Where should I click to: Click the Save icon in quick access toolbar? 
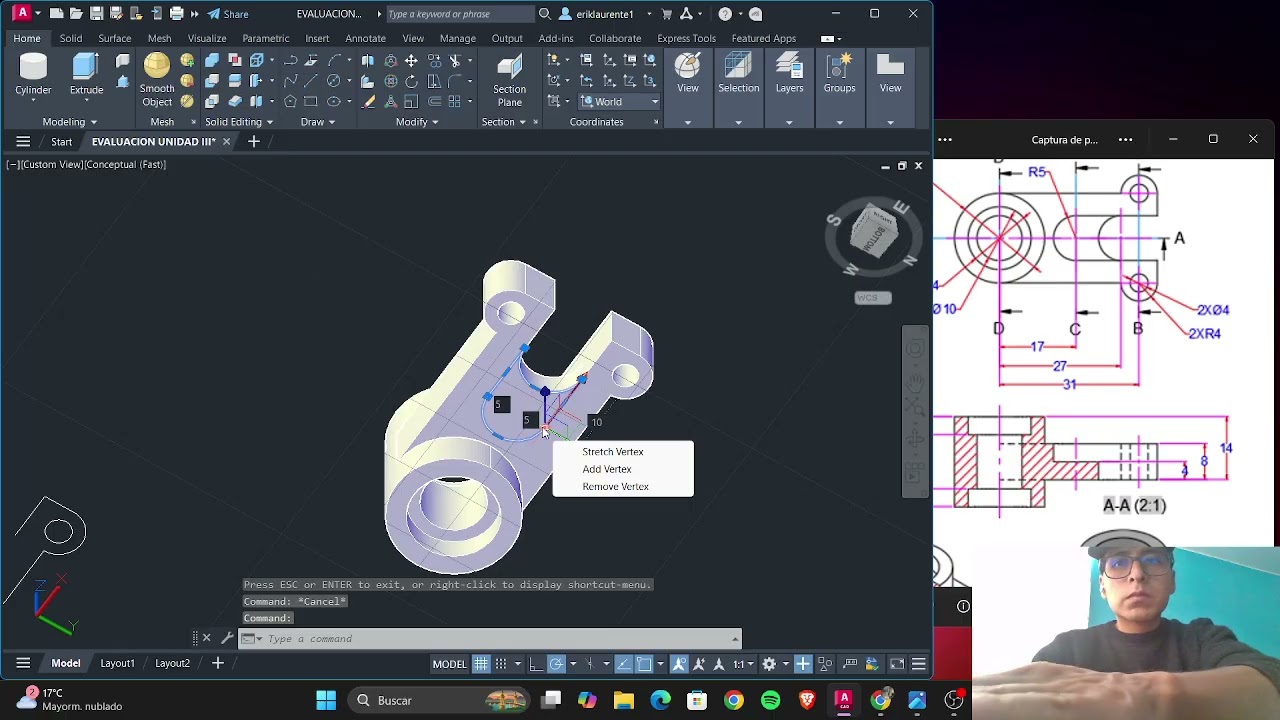click(x=96, y=14)
